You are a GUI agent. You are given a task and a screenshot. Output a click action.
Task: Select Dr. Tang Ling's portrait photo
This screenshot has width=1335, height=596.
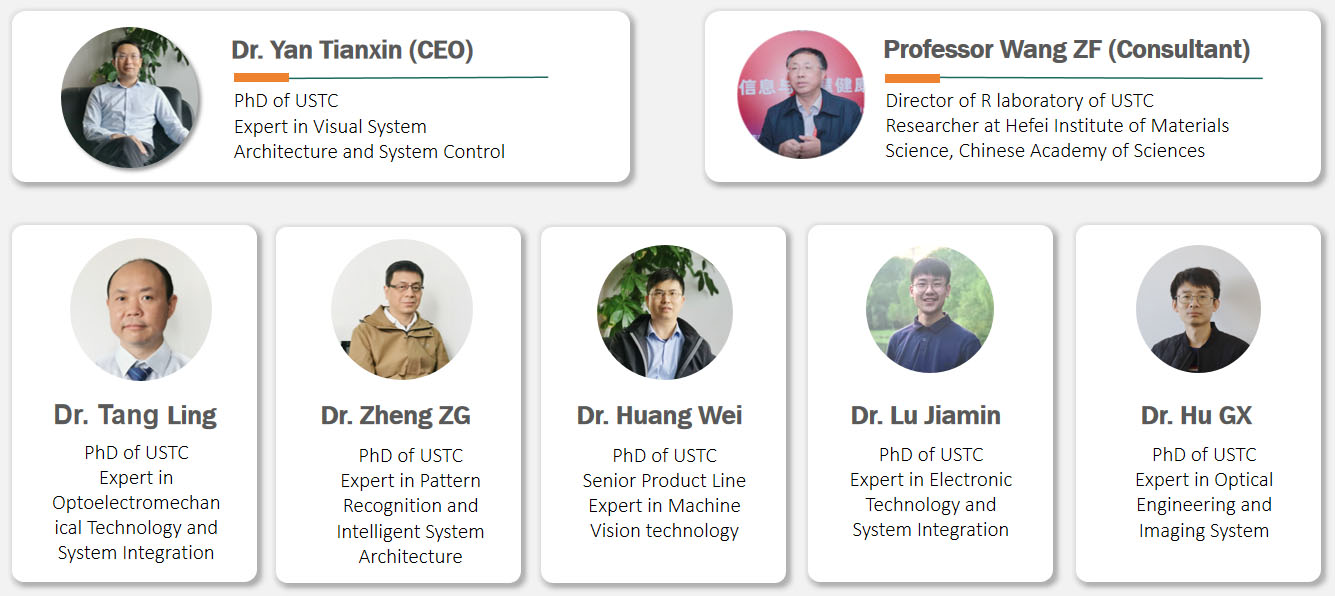141,309
